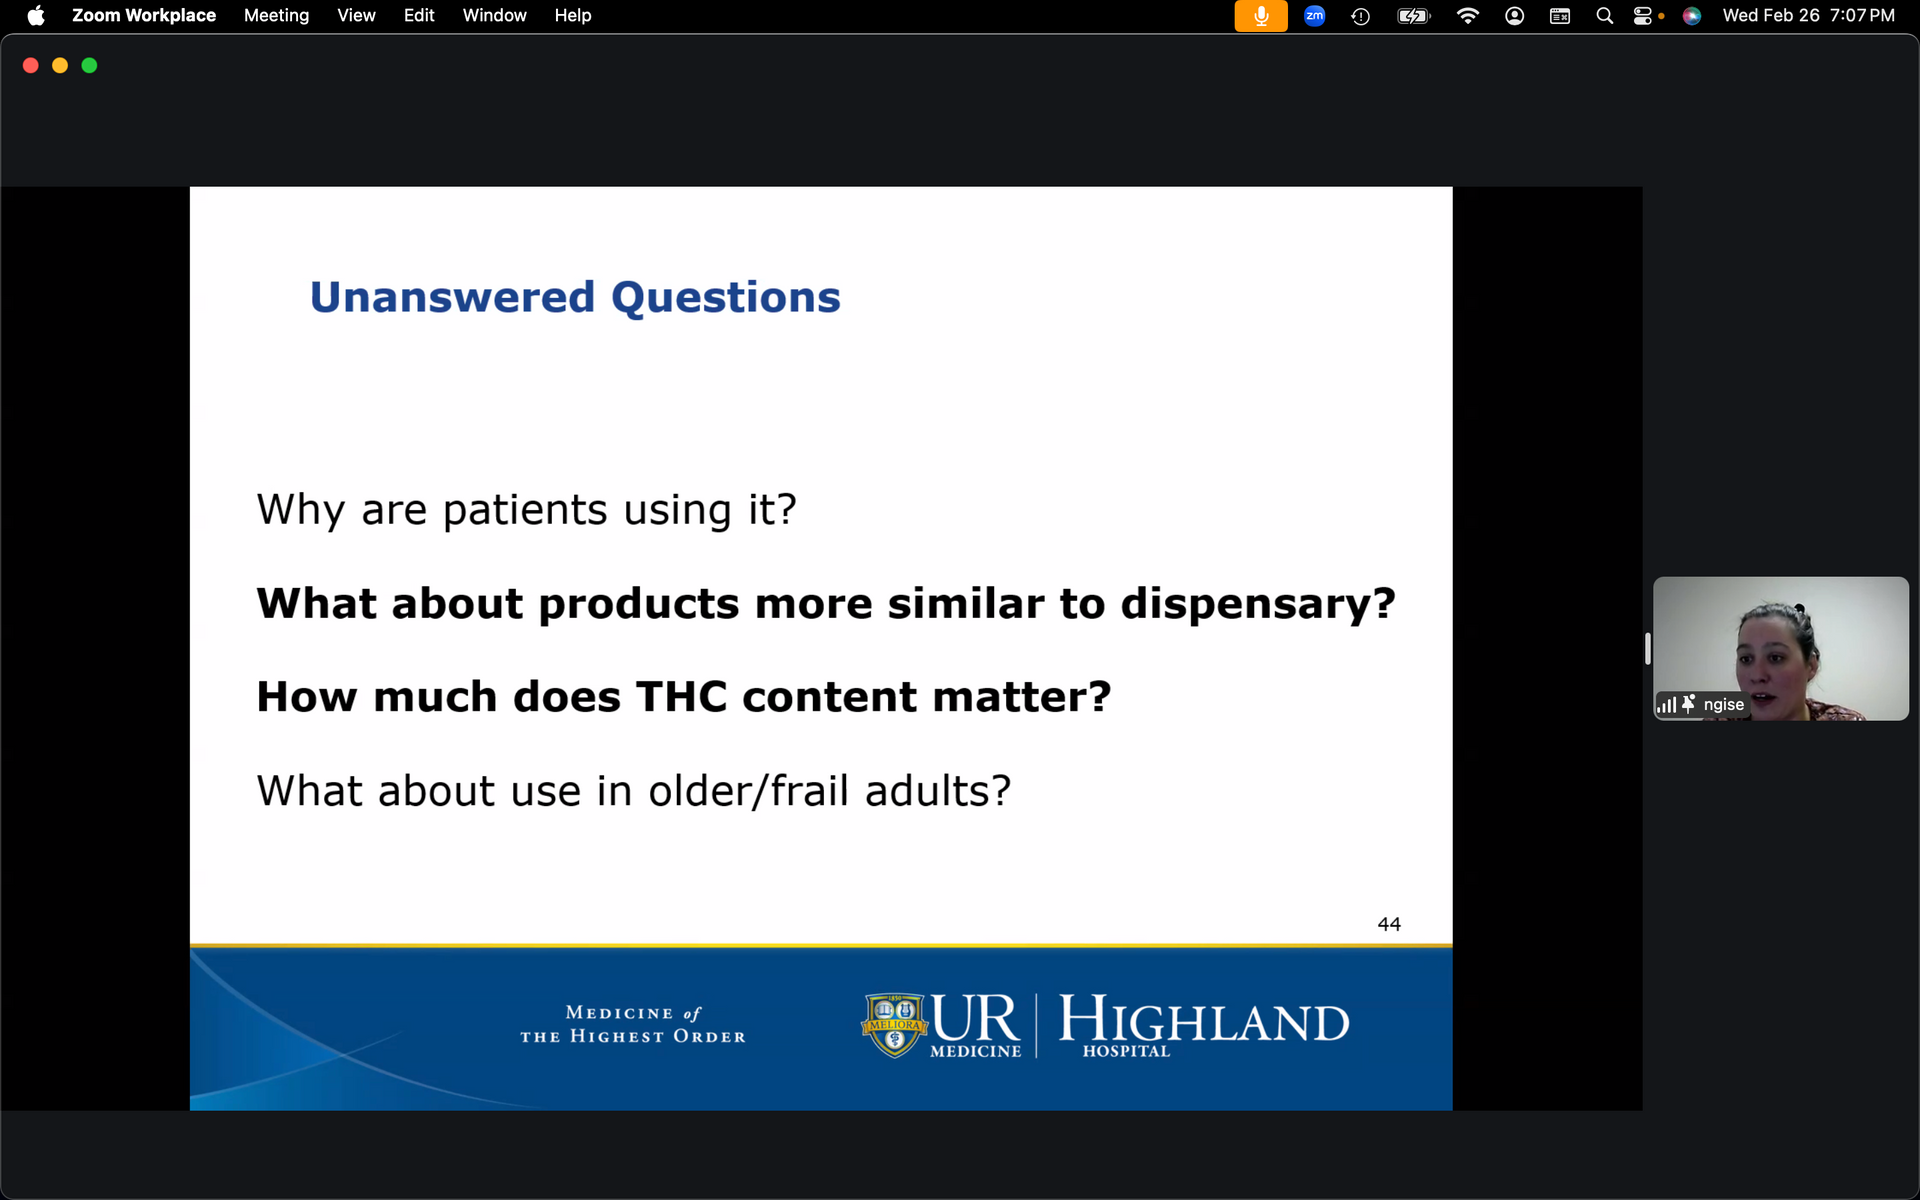Click the pin icon on ngise's video tile
1920x1200 pixels.
[1689, 704]
